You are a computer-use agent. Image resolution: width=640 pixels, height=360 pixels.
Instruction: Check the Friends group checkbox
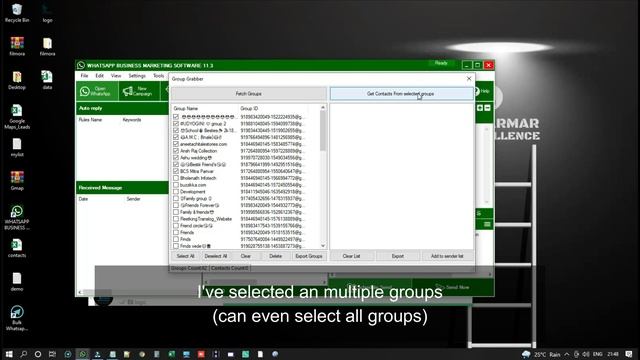[x=176, y=232]
